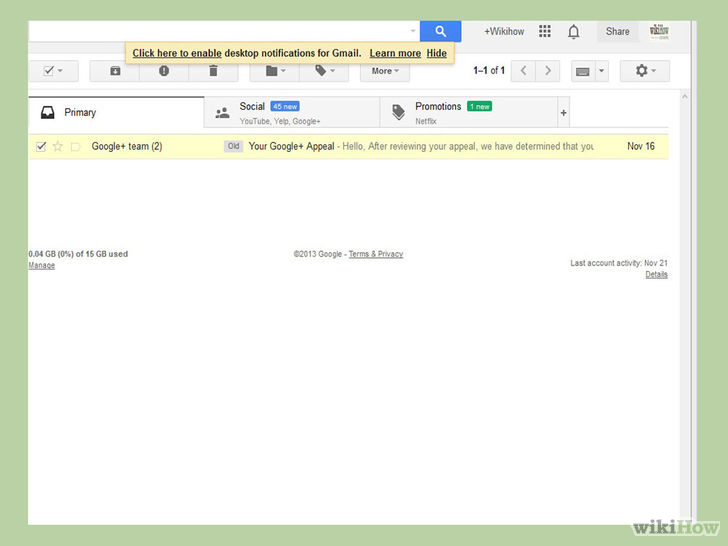Open the input tools dropdown arrow
728x546 pixels.
(601, 71)
